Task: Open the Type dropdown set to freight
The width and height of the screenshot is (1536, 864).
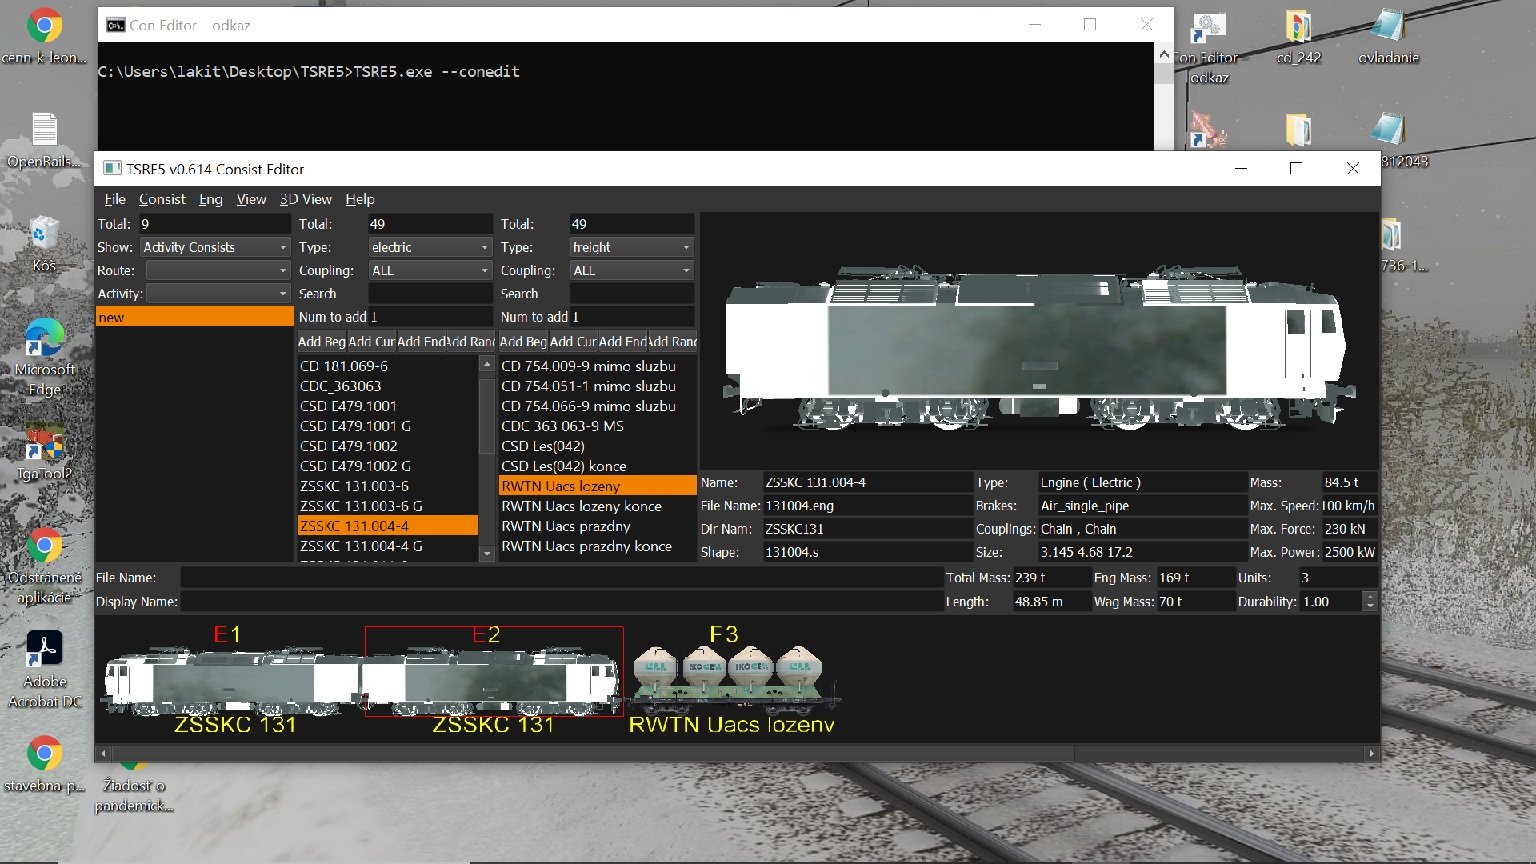Action: pyautogui.click(x=631, y=247)
